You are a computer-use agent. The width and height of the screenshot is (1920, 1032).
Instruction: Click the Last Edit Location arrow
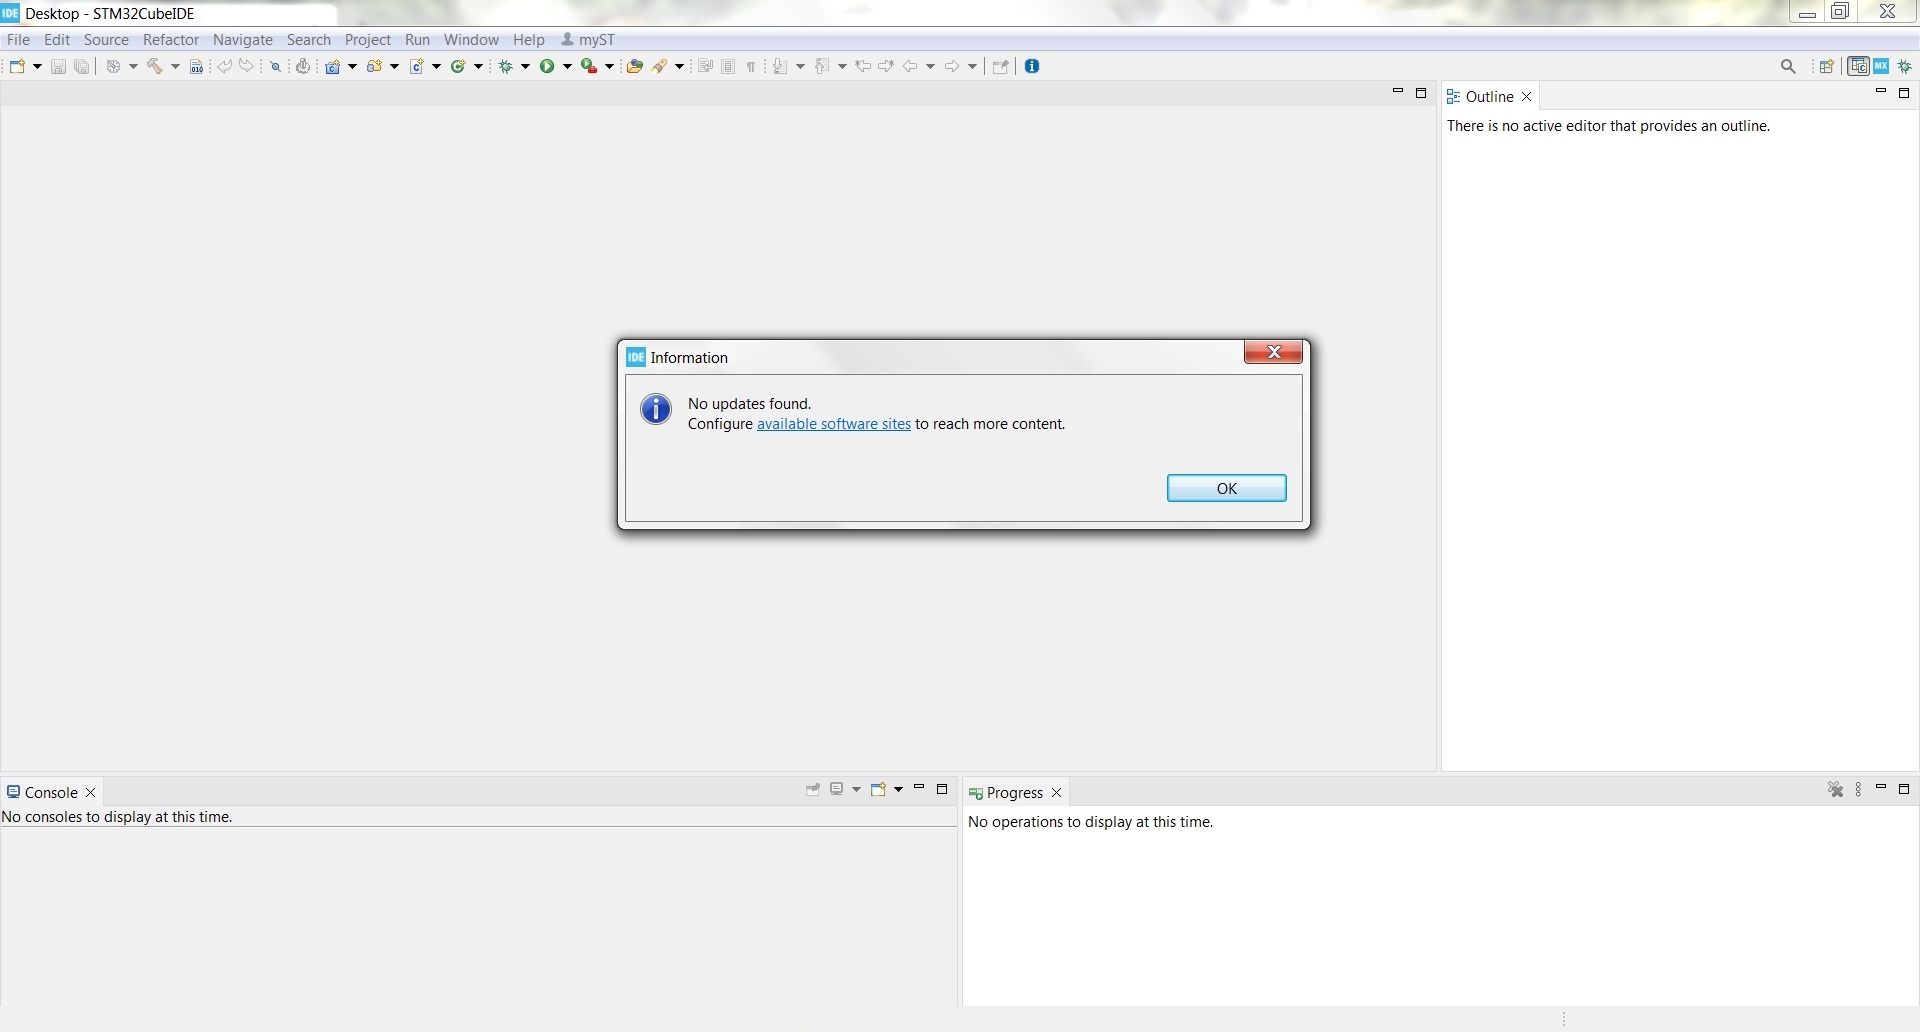pos(863,66)
